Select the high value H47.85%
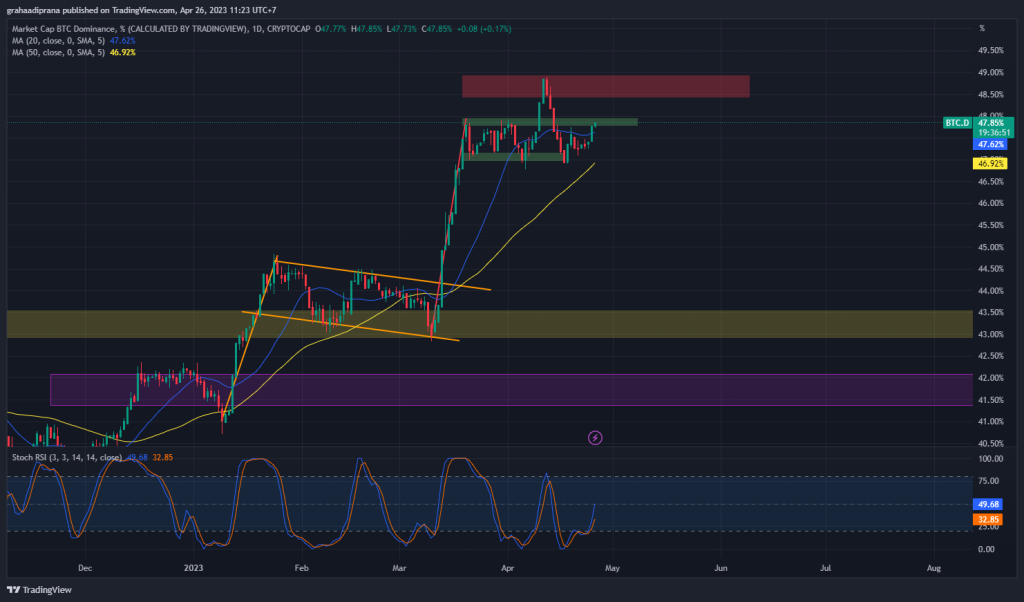1024x602 pixels. click(366, 29)
